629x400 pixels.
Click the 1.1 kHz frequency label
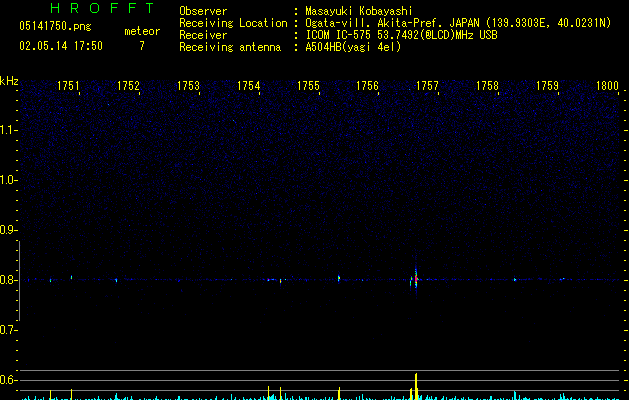click(8, 130)
